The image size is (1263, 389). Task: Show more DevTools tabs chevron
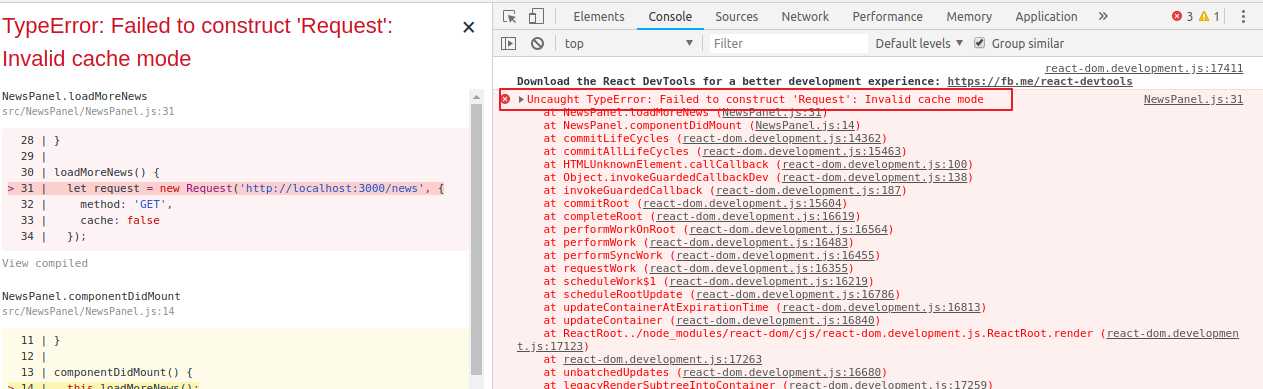pyautogui.click(x=1103, y=16)
